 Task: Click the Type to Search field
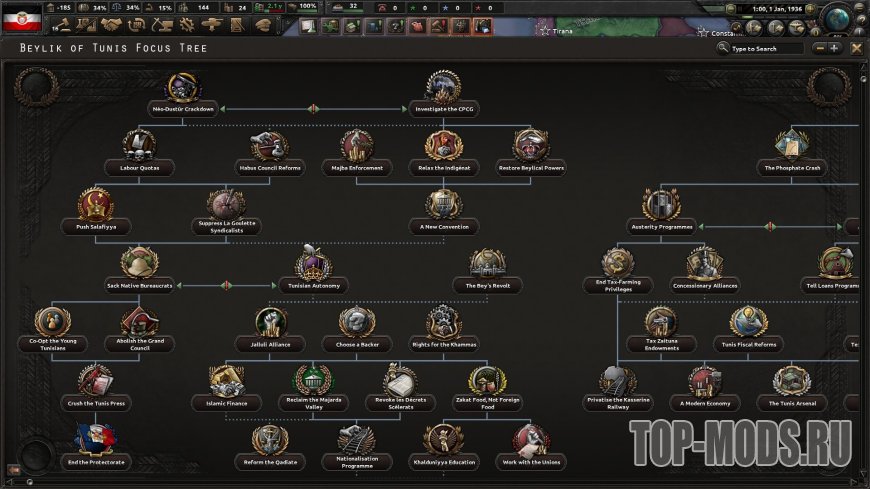[x=765, y=48]
